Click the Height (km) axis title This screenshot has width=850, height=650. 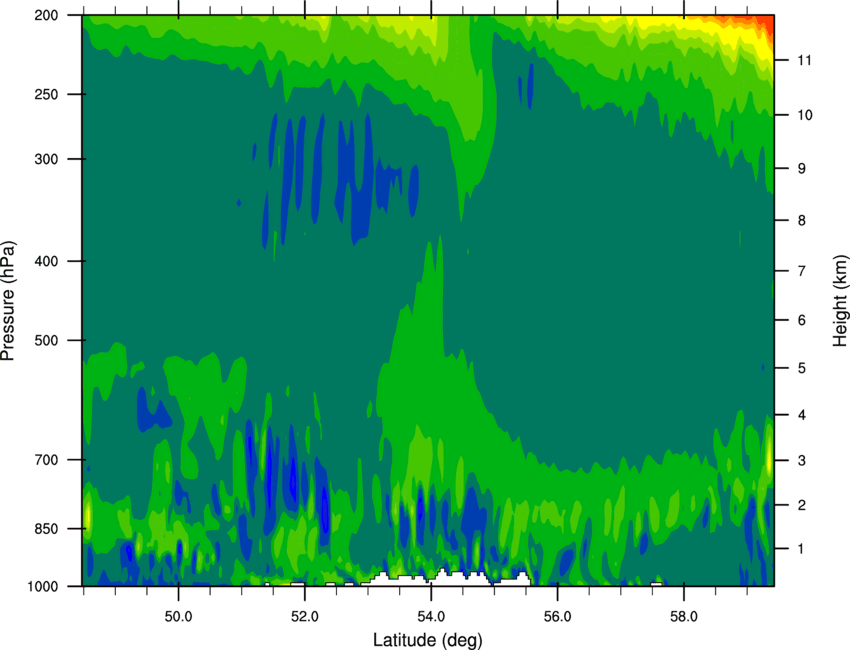[x=840, y=300]
